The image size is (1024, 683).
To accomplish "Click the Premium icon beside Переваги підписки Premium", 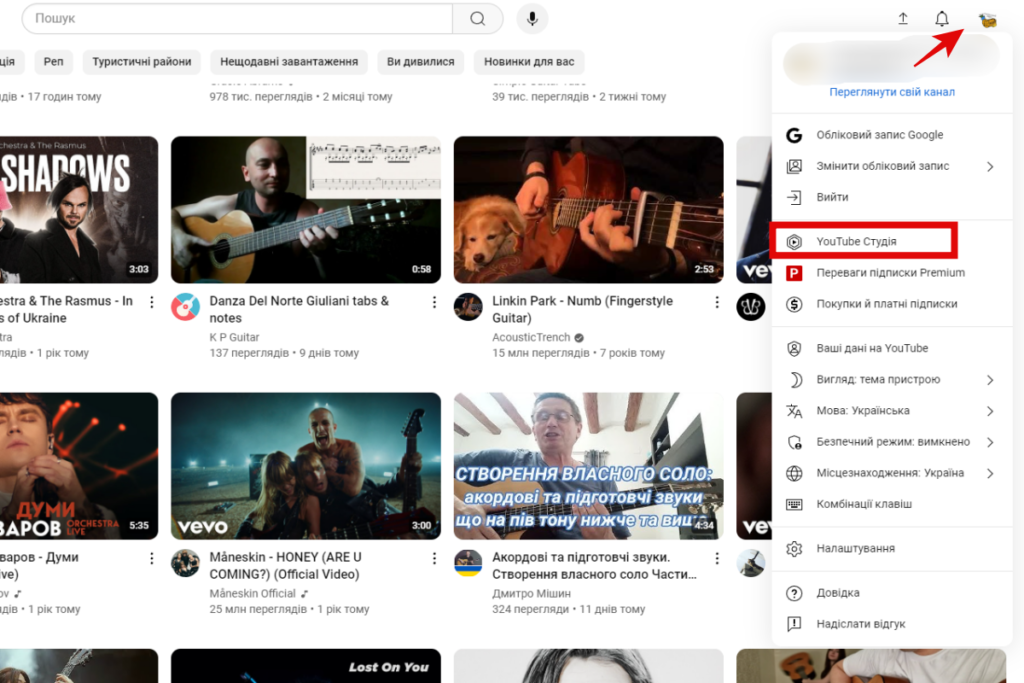I will click(796, 272).
